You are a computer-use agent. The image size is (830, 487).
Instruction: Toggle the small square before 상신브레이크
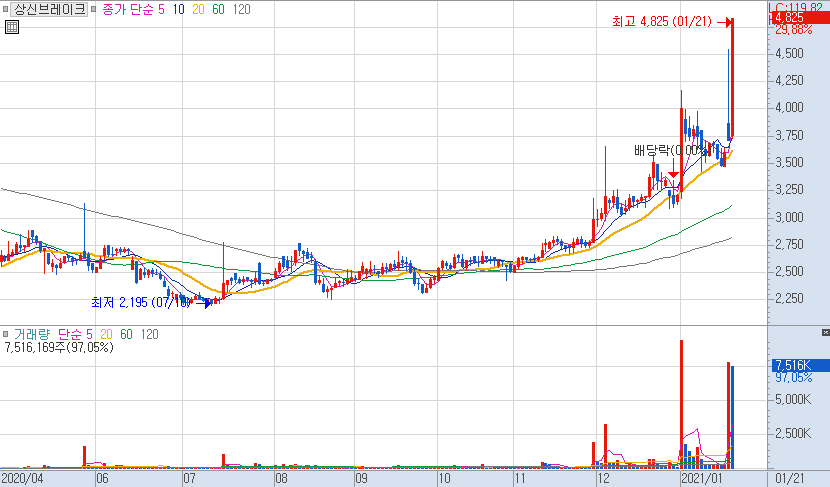(x=5, y=9)
